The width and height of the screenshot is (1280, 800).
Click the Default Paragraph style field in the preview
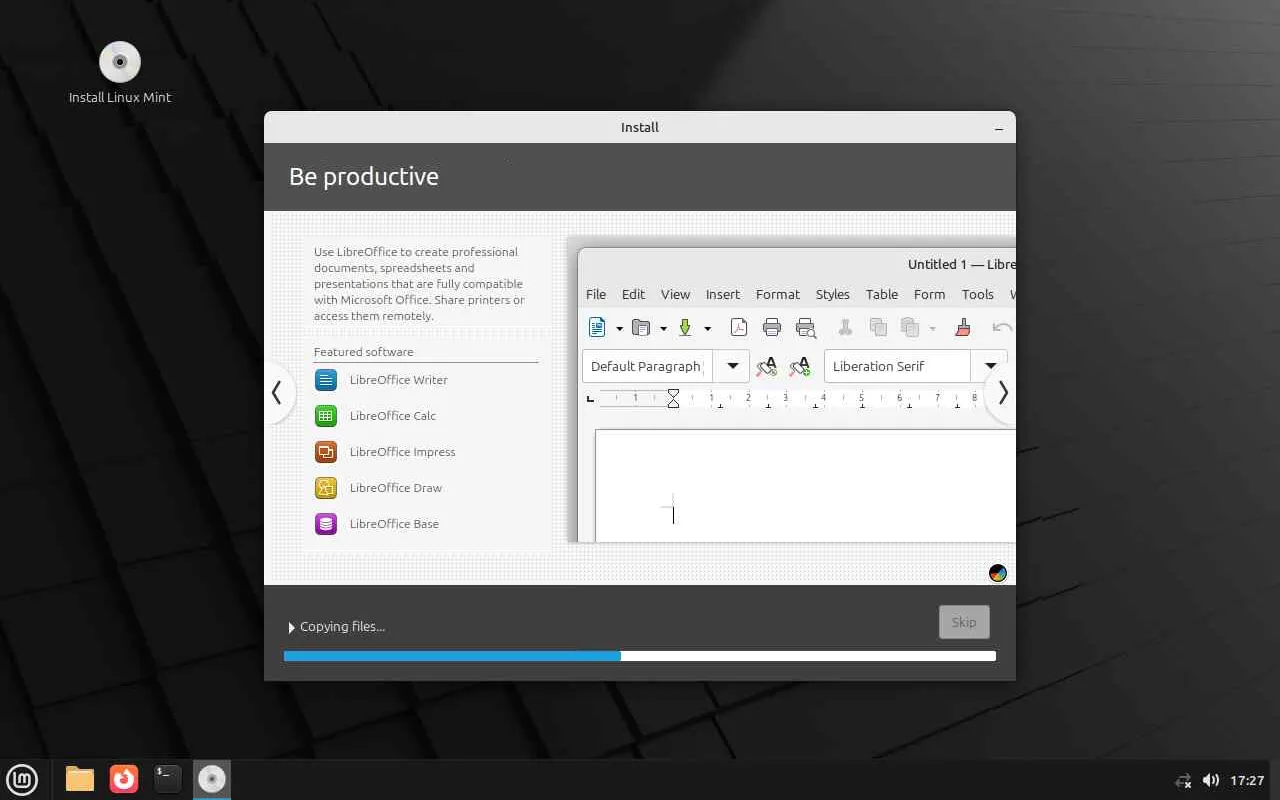[648, 366]
